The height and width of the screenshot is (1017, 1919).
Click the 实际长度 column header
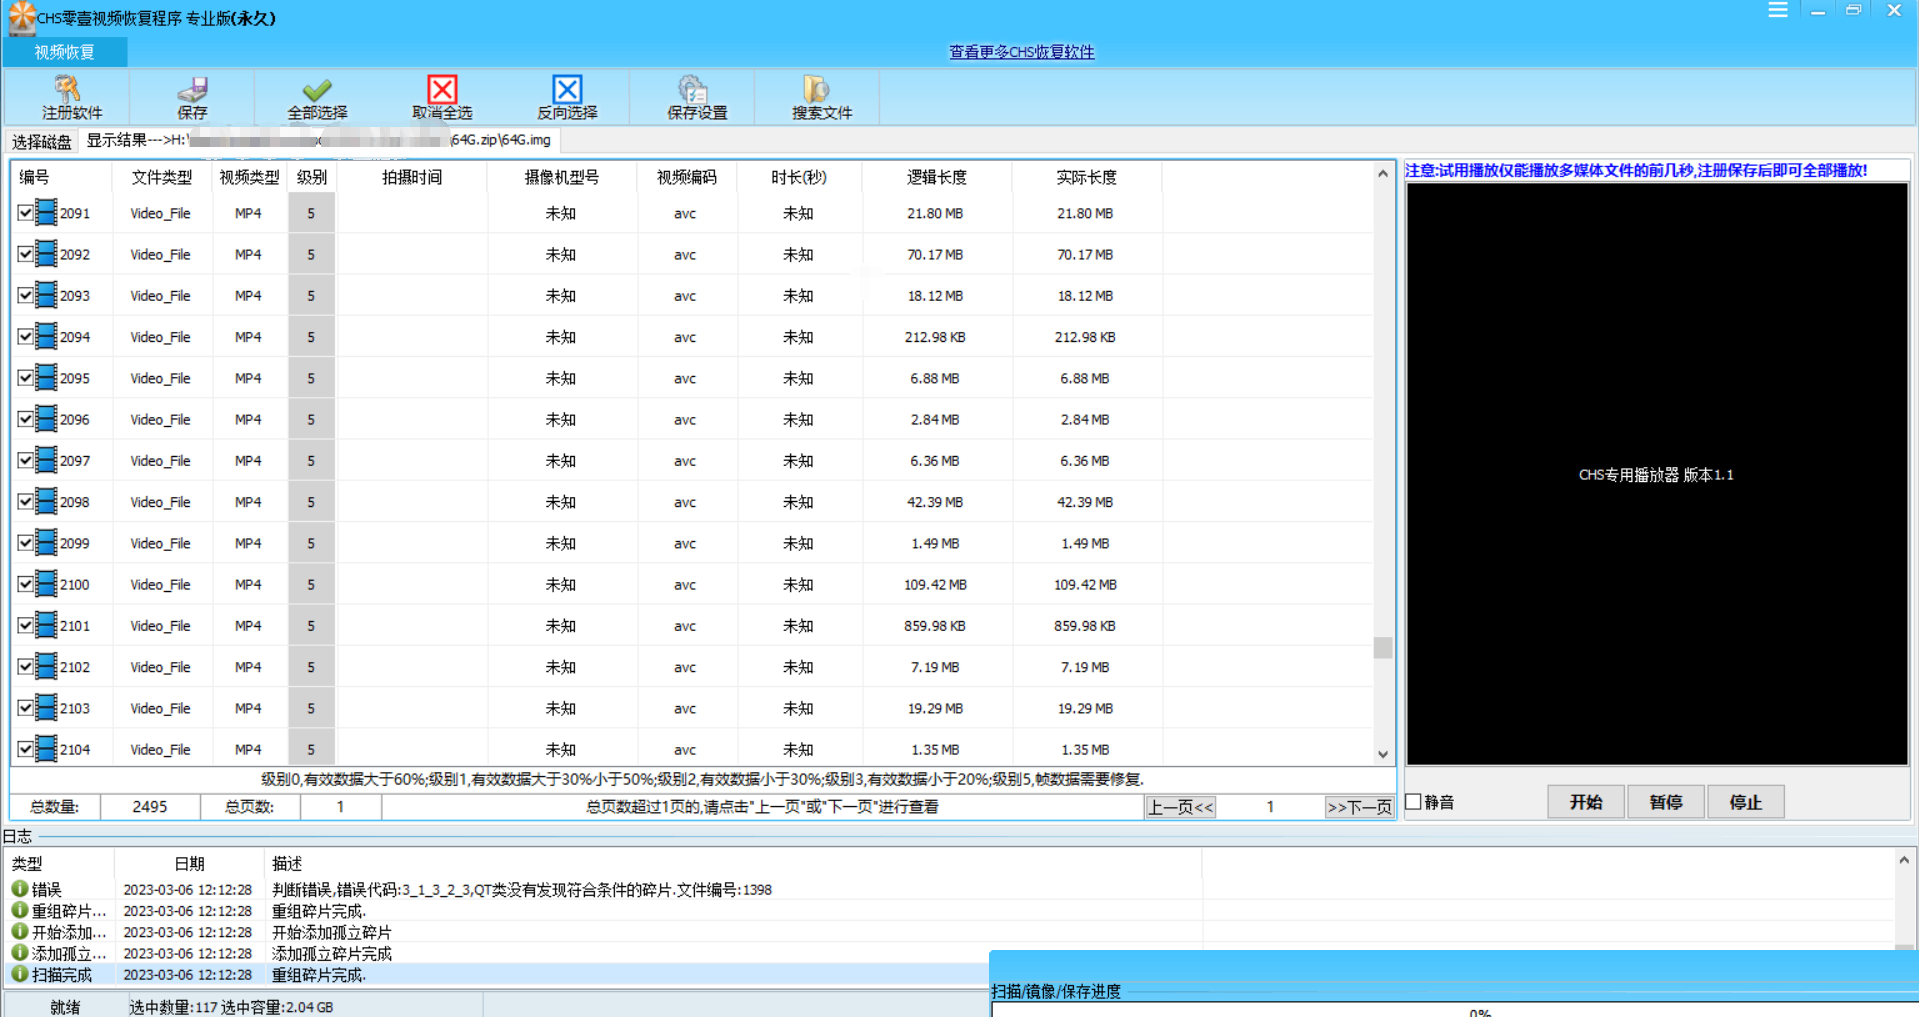(x=1087, y=177)
